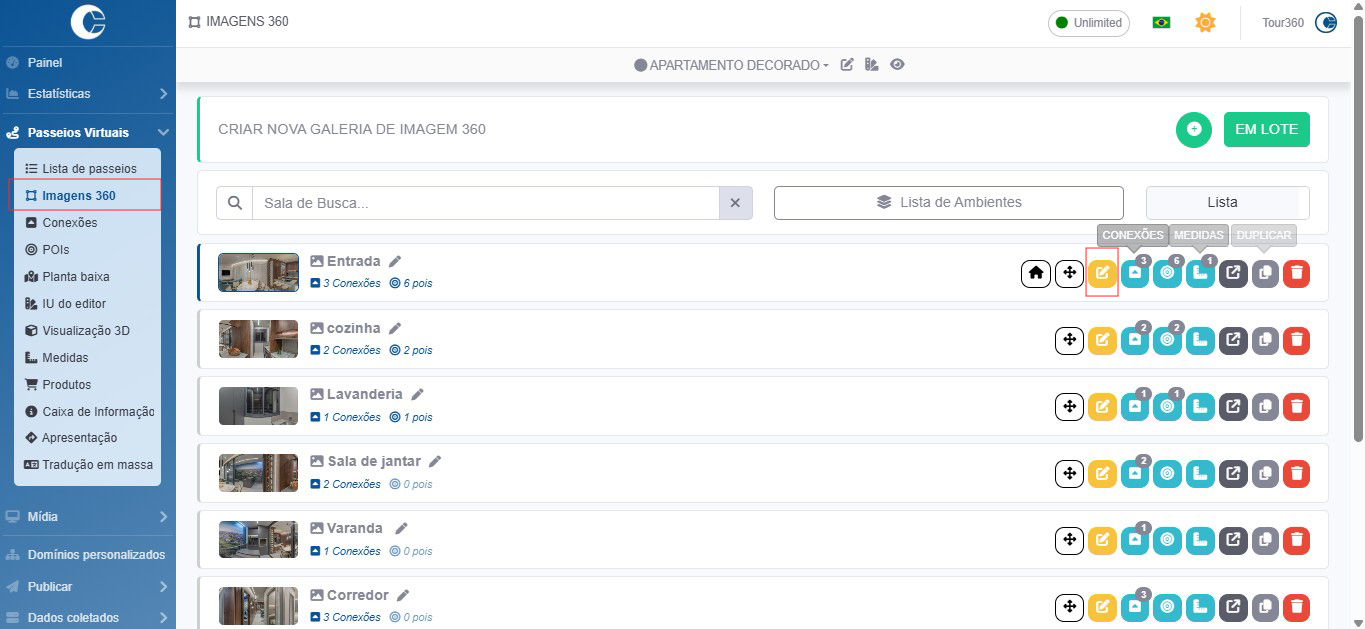Screen dimensions: 1365x629
Task: Go to Planta baixa menu item
Action: (x=75, y=277)
